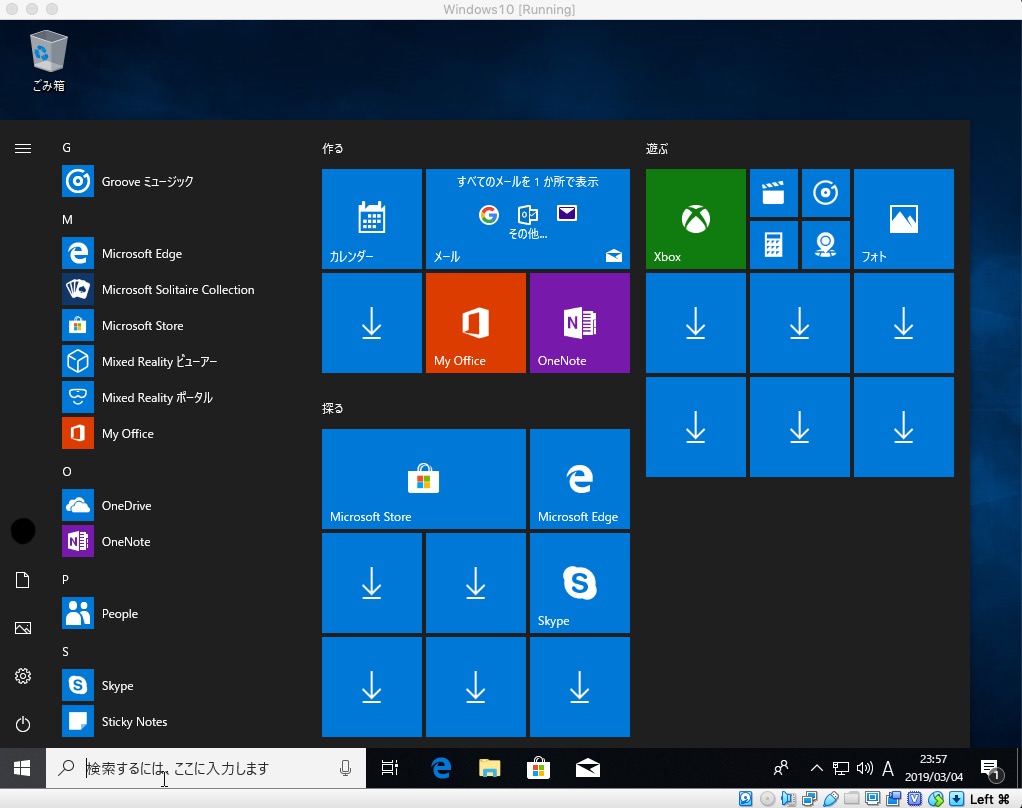
Task: Click the 作る group title
Action: (332, 149)
